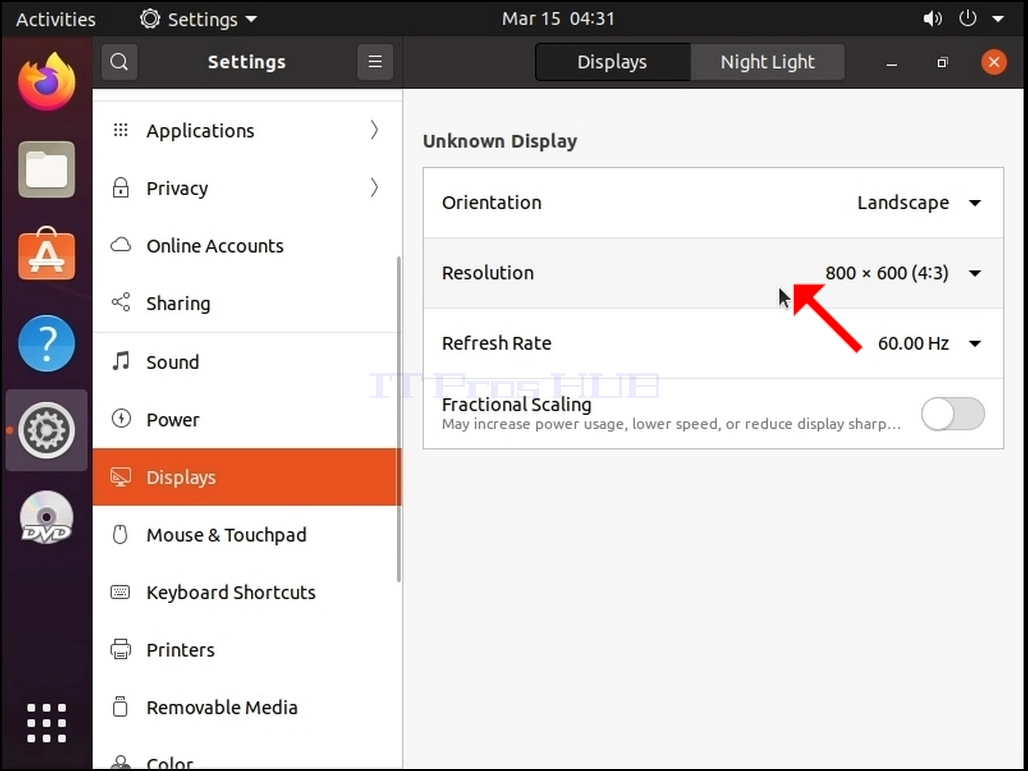Click the sidebar vertical scrollbar
Viewport: 1028px width, 771px height.
(399, 420)
